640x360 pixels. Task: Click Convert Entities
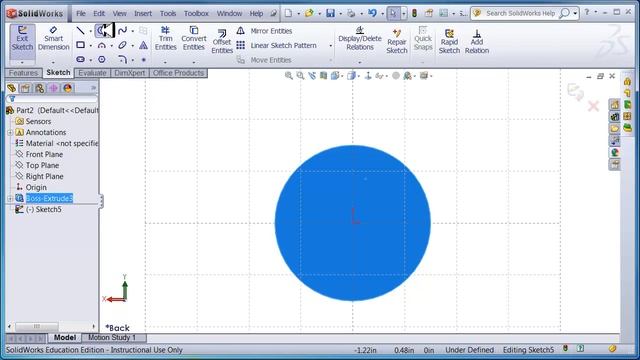[x=193, y=39]
